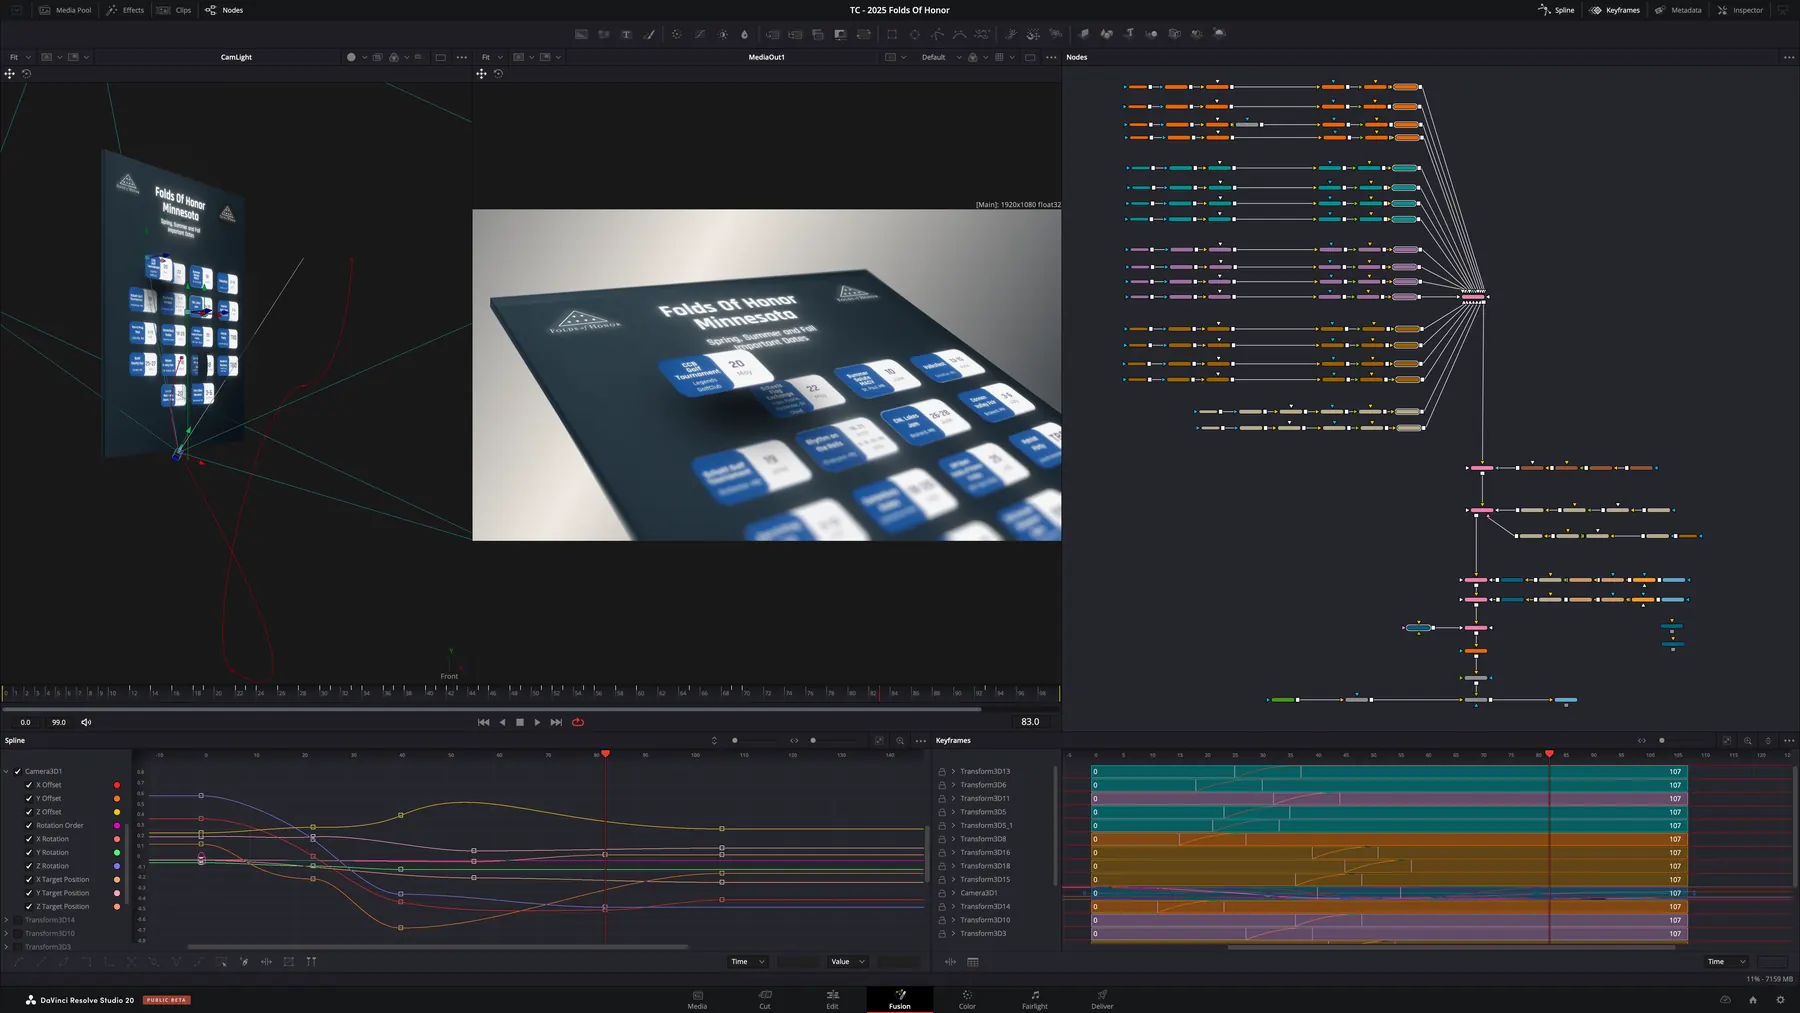Click the stop playback button
The height and width of the screenshot is (1013, 1800).
click(520, 722)
